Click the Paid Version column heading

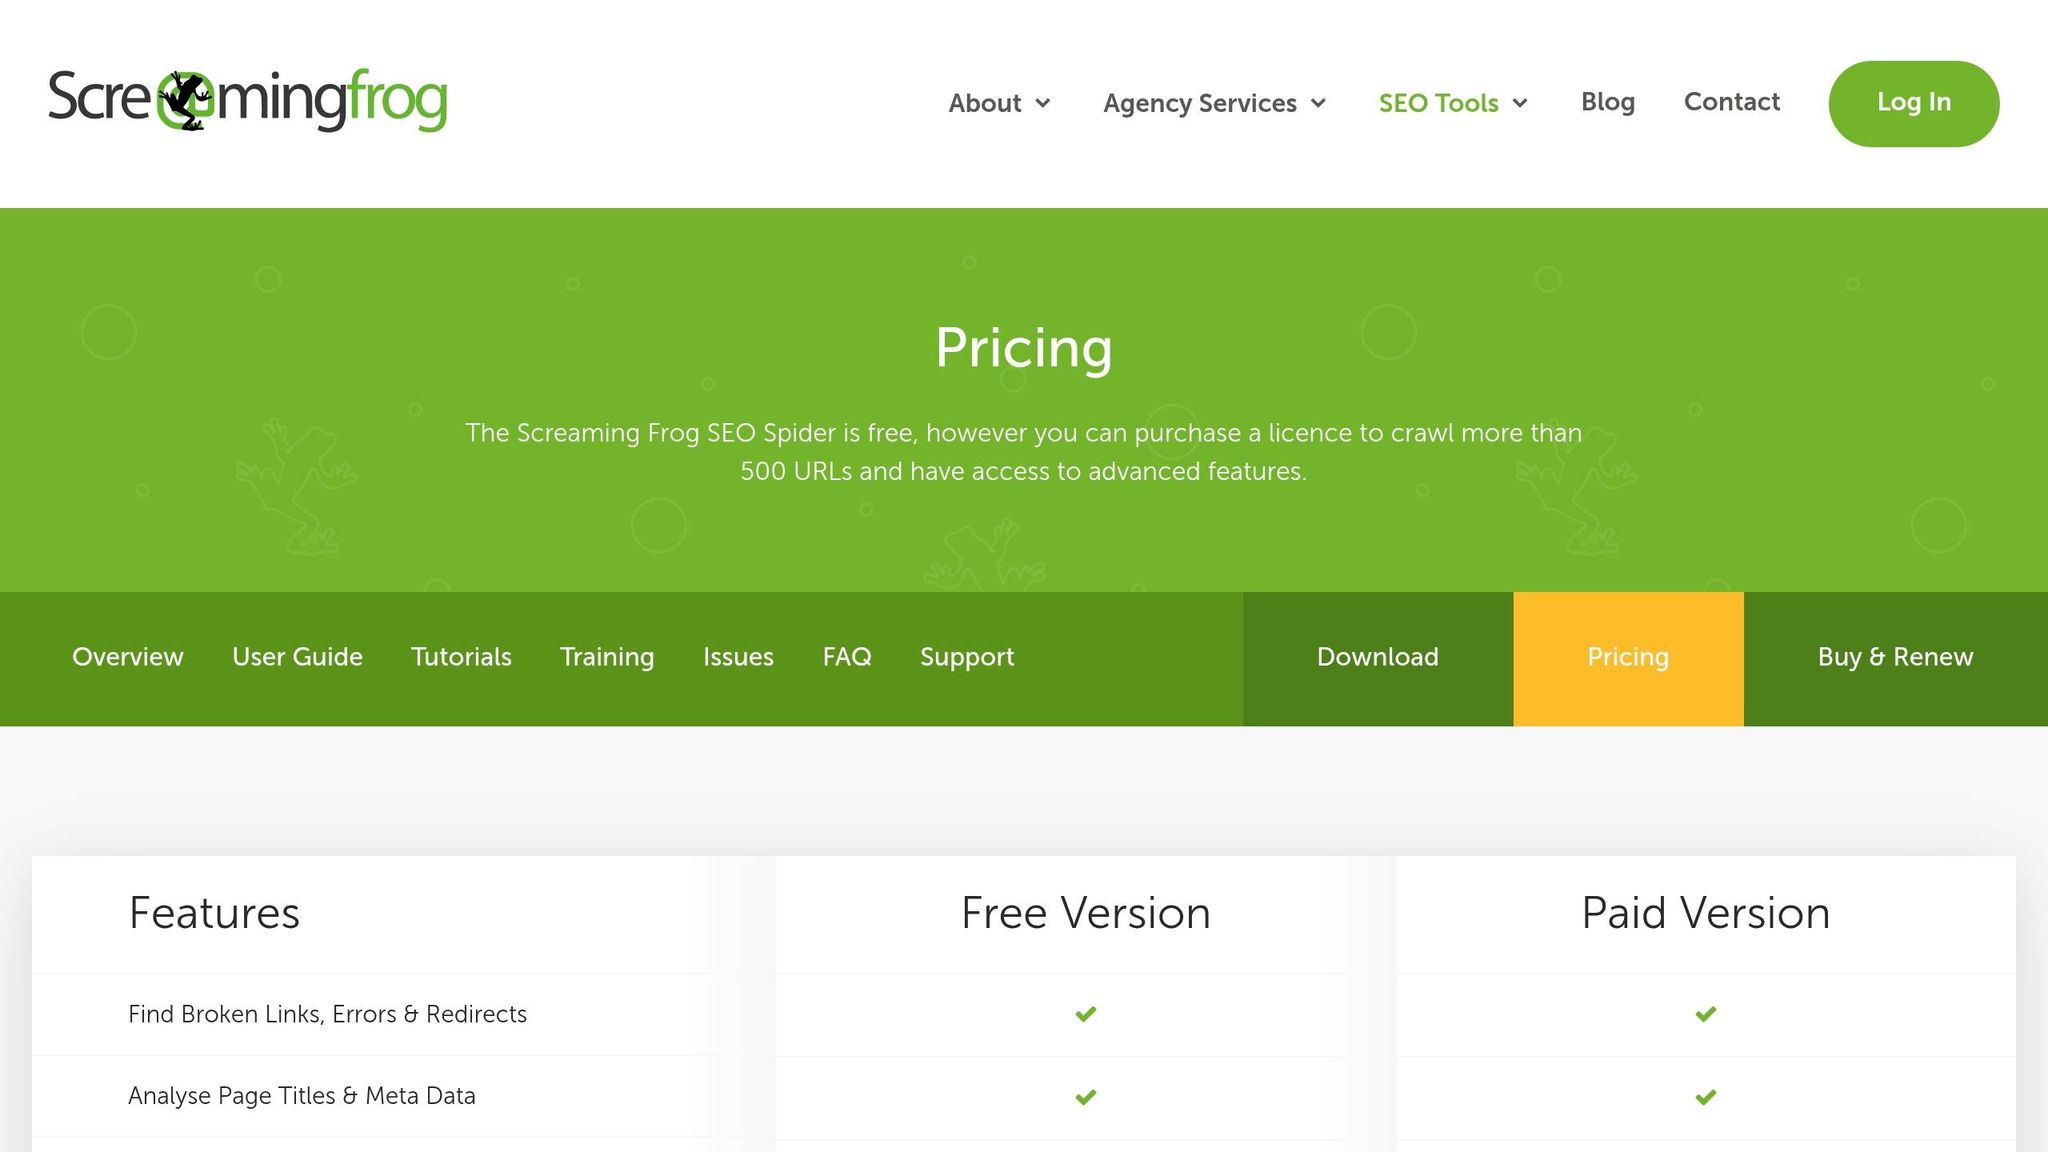point(1706,913)
